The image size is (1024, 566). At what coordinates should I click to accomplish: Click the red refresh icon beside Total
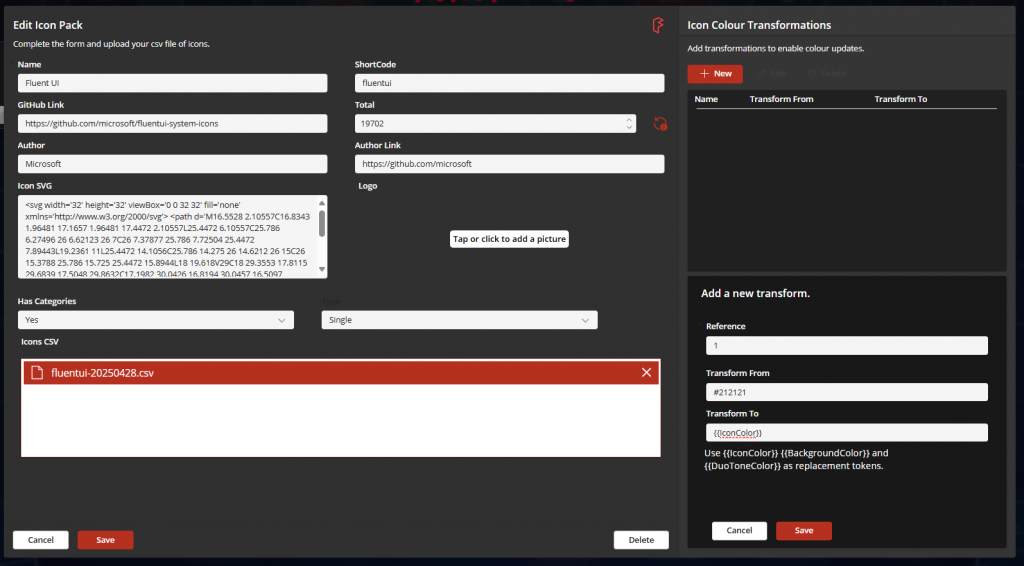click(659, 124)
